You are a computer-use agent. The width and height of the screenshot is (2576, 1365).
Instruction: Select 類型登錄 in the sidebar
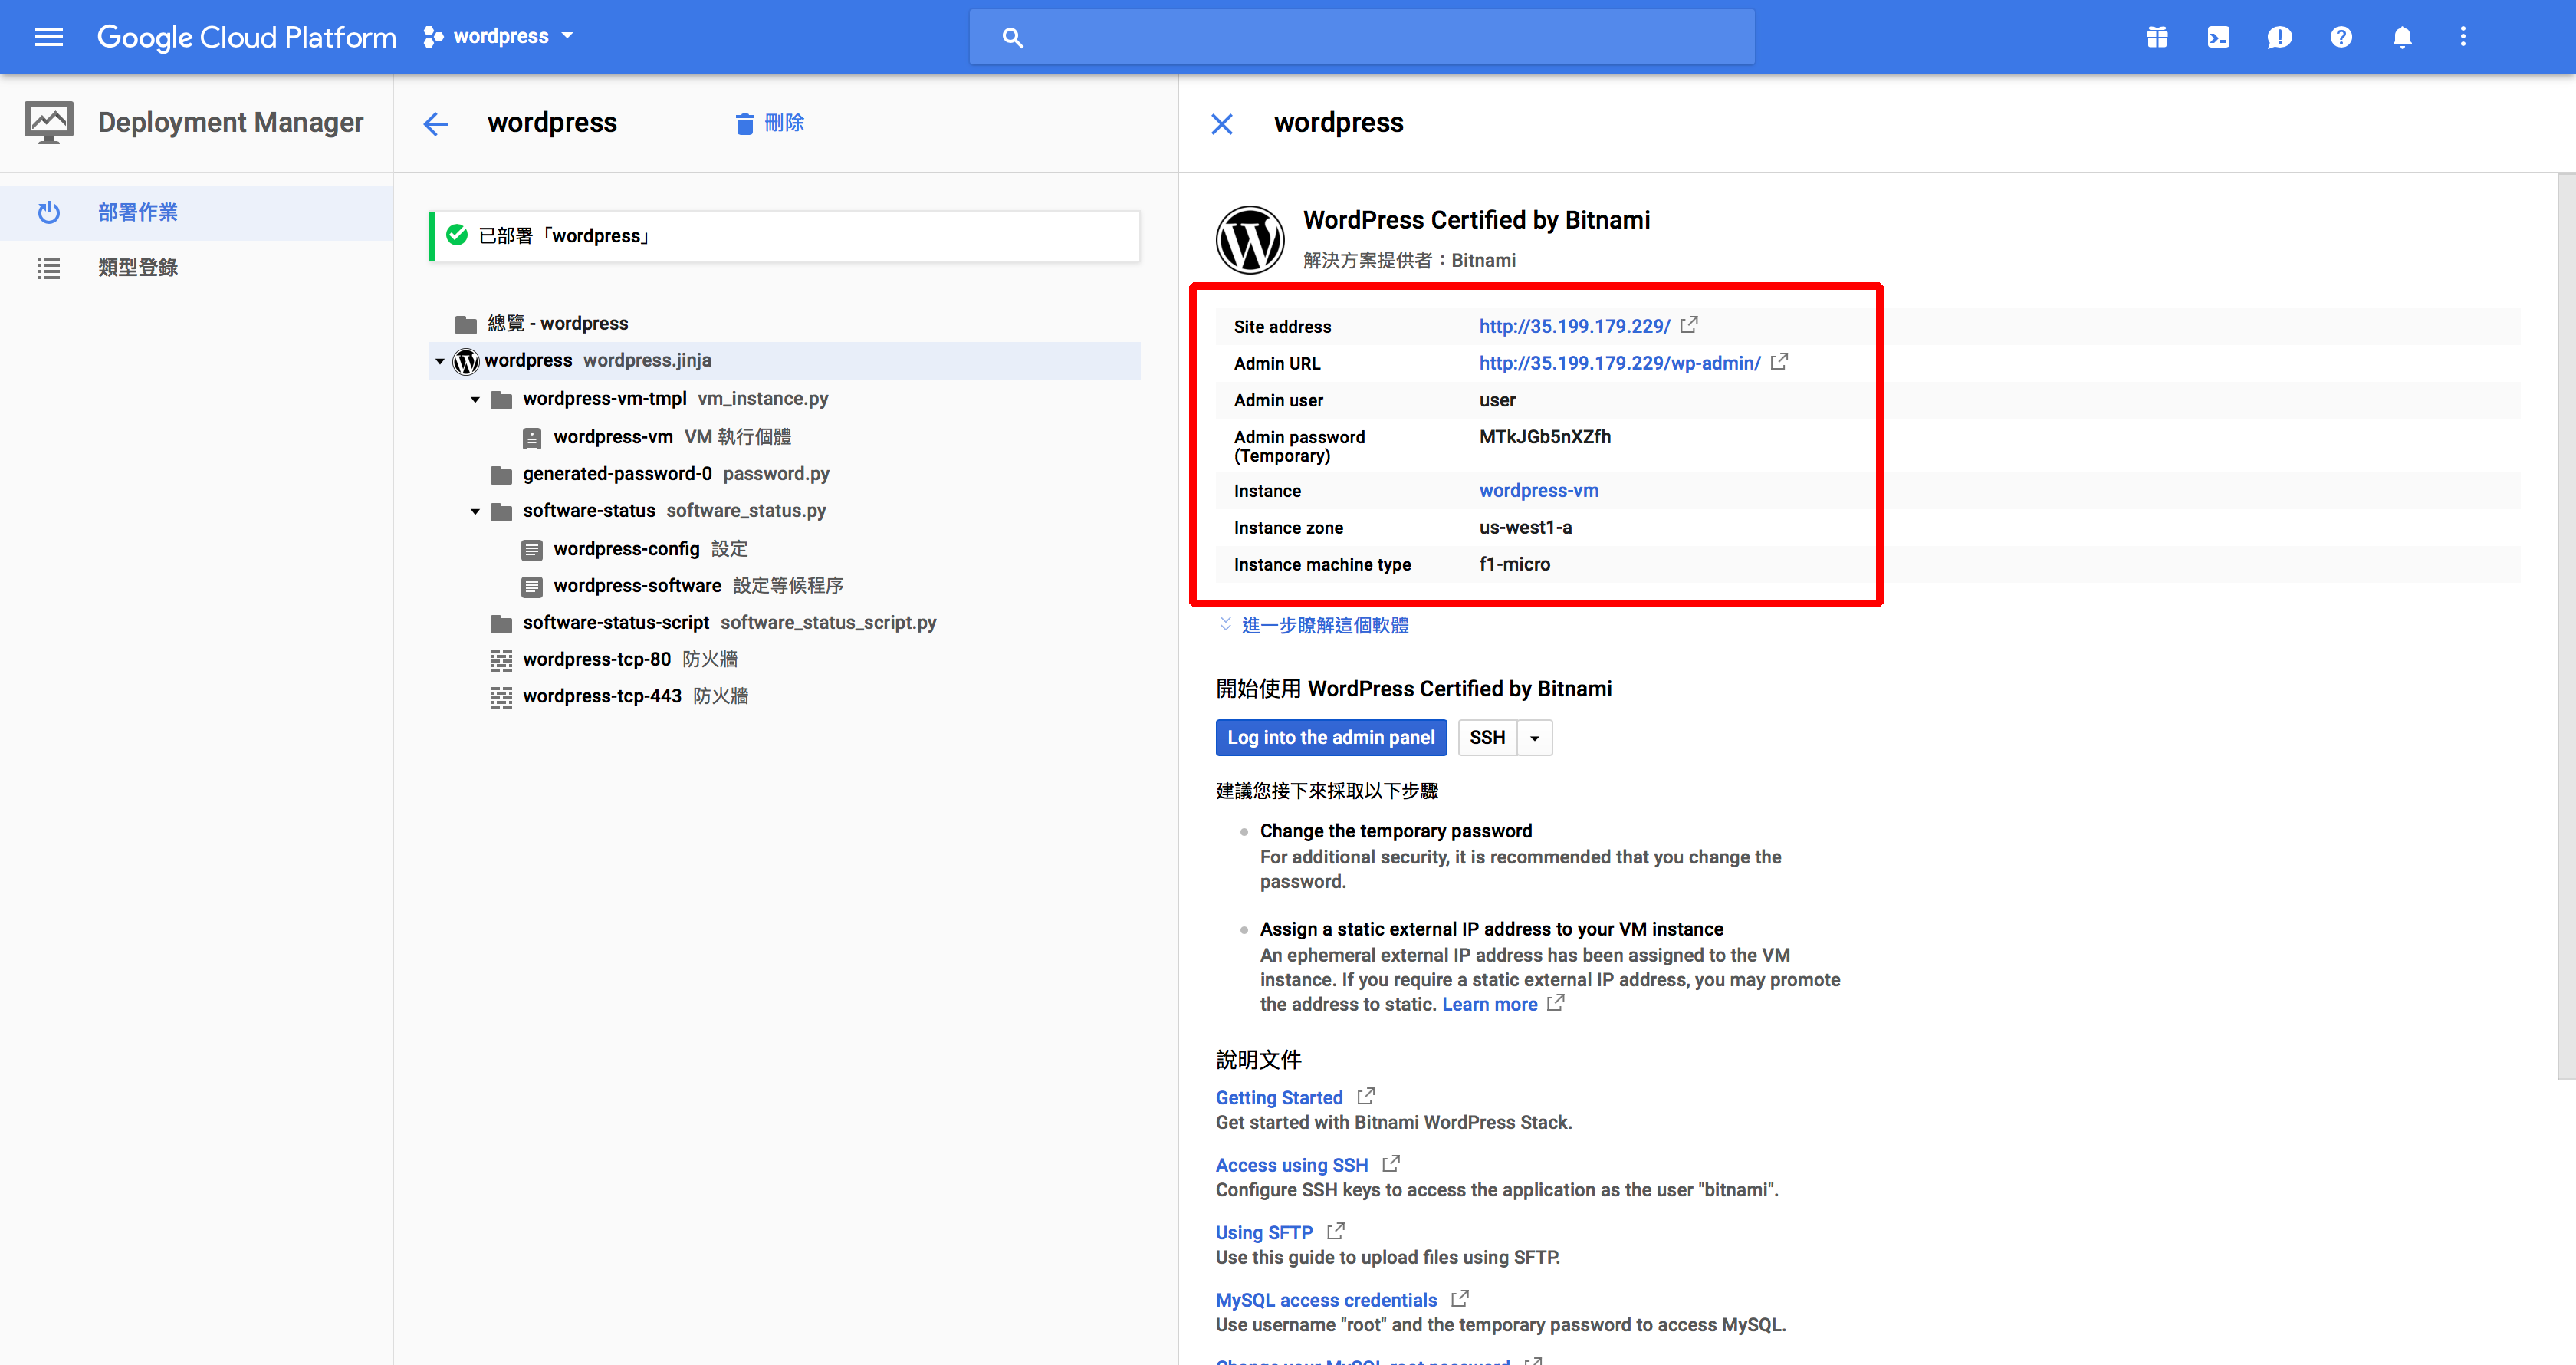coord(138,267)
